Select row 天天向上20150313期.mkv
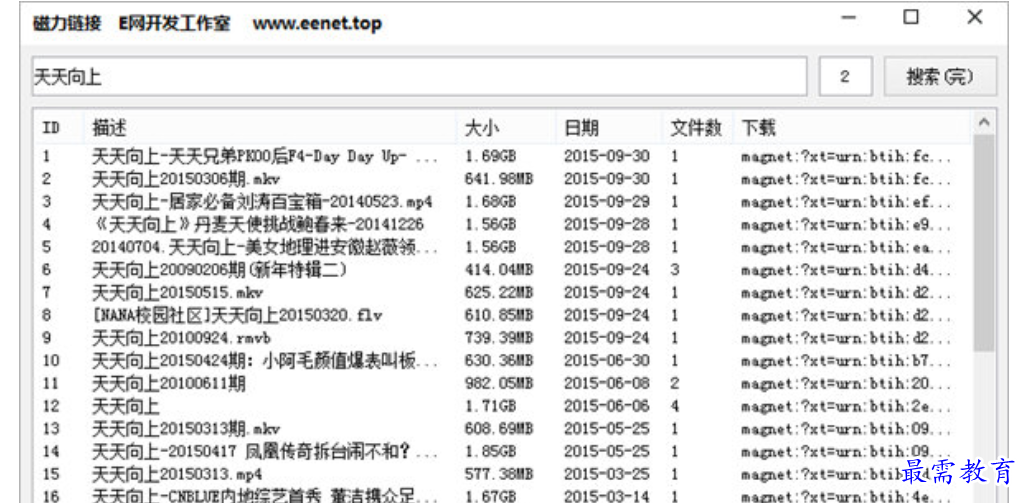 [x=504, y=429]
